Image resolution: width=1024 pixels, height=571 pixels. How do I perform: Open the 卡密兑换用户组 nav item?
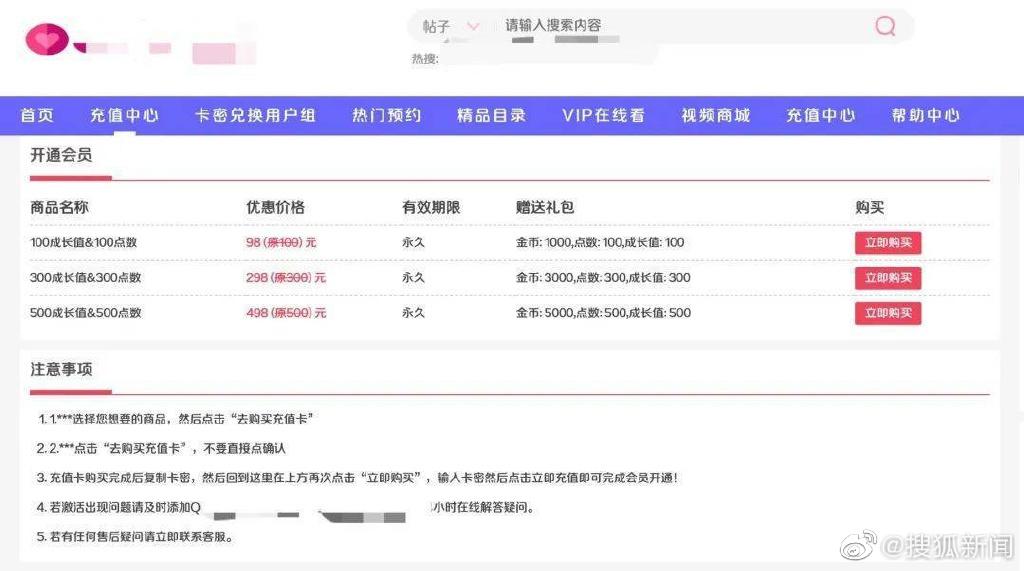[x=255, y=115]
